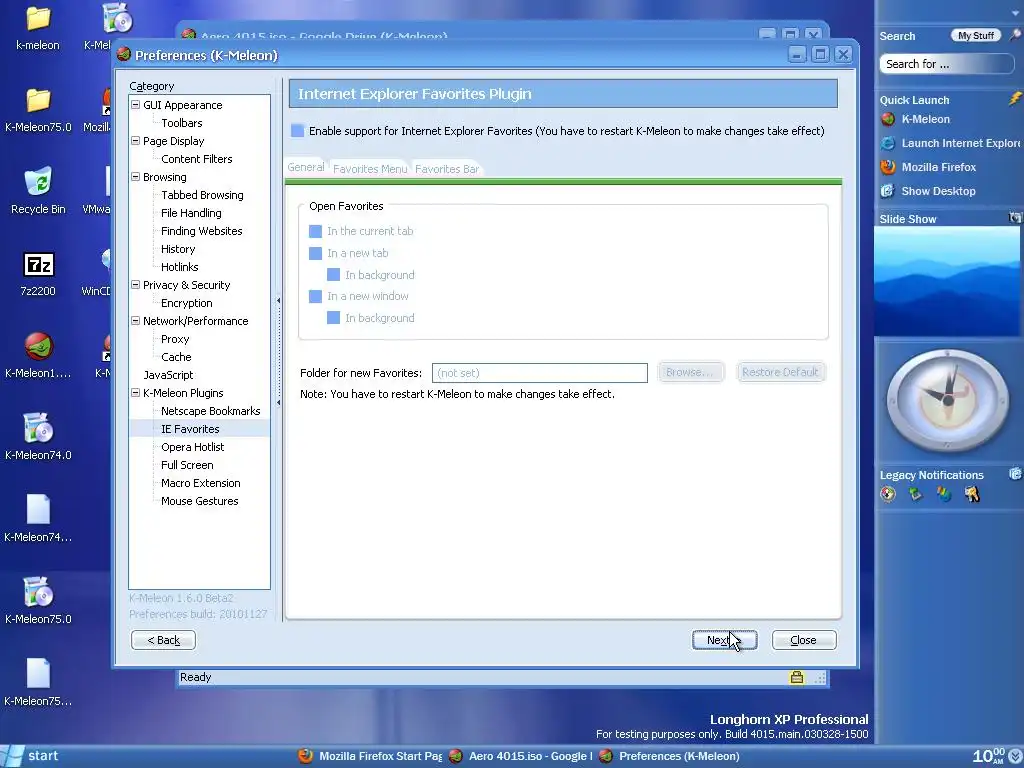Toggle In background under new window
Viewport: 1024px width, 768px height.
[334, 318]
